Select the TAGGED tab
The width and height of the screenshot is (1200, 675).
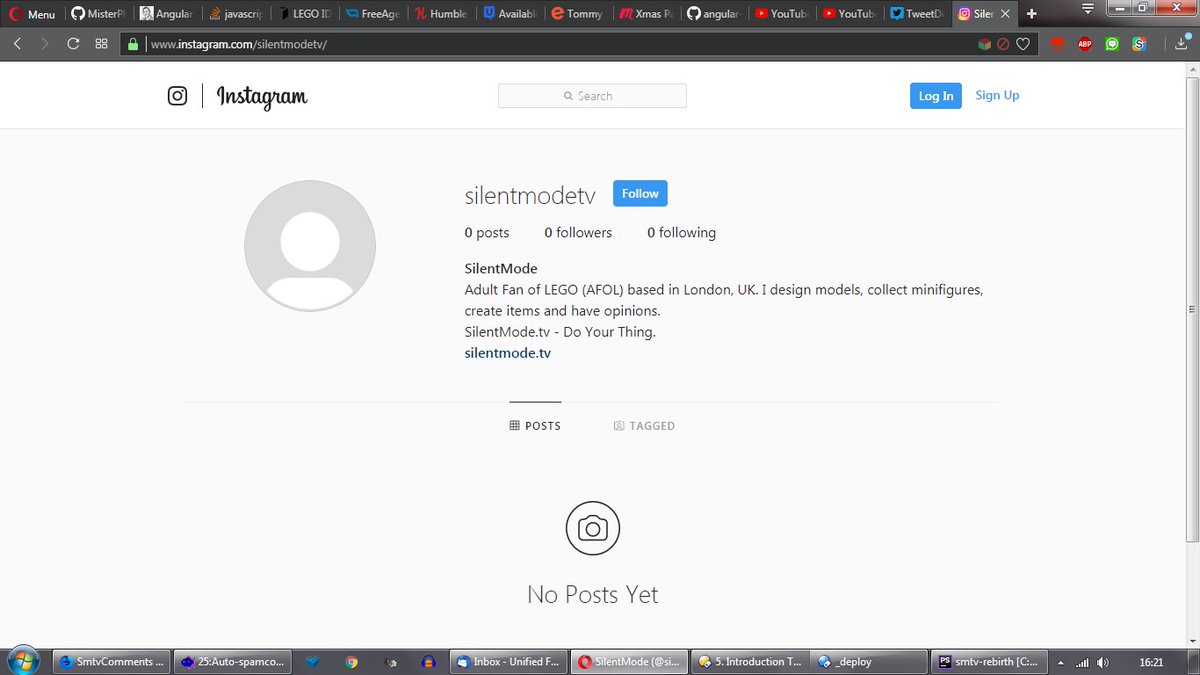point(644,426)
